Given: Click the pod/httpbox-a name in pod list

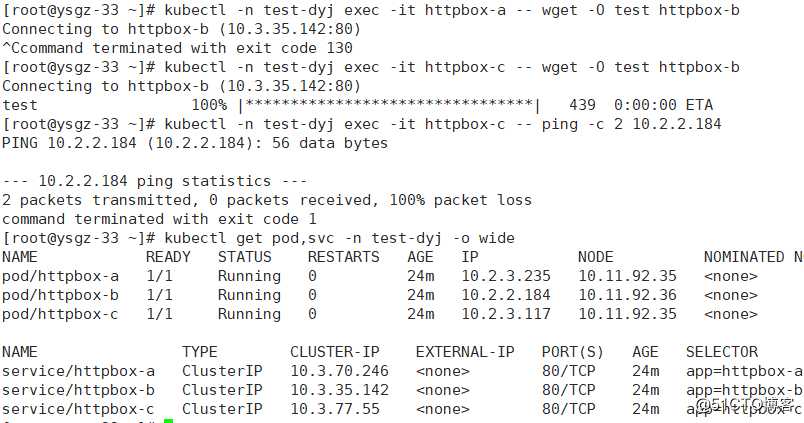Looking at the screenshot, I should (61, 276).
